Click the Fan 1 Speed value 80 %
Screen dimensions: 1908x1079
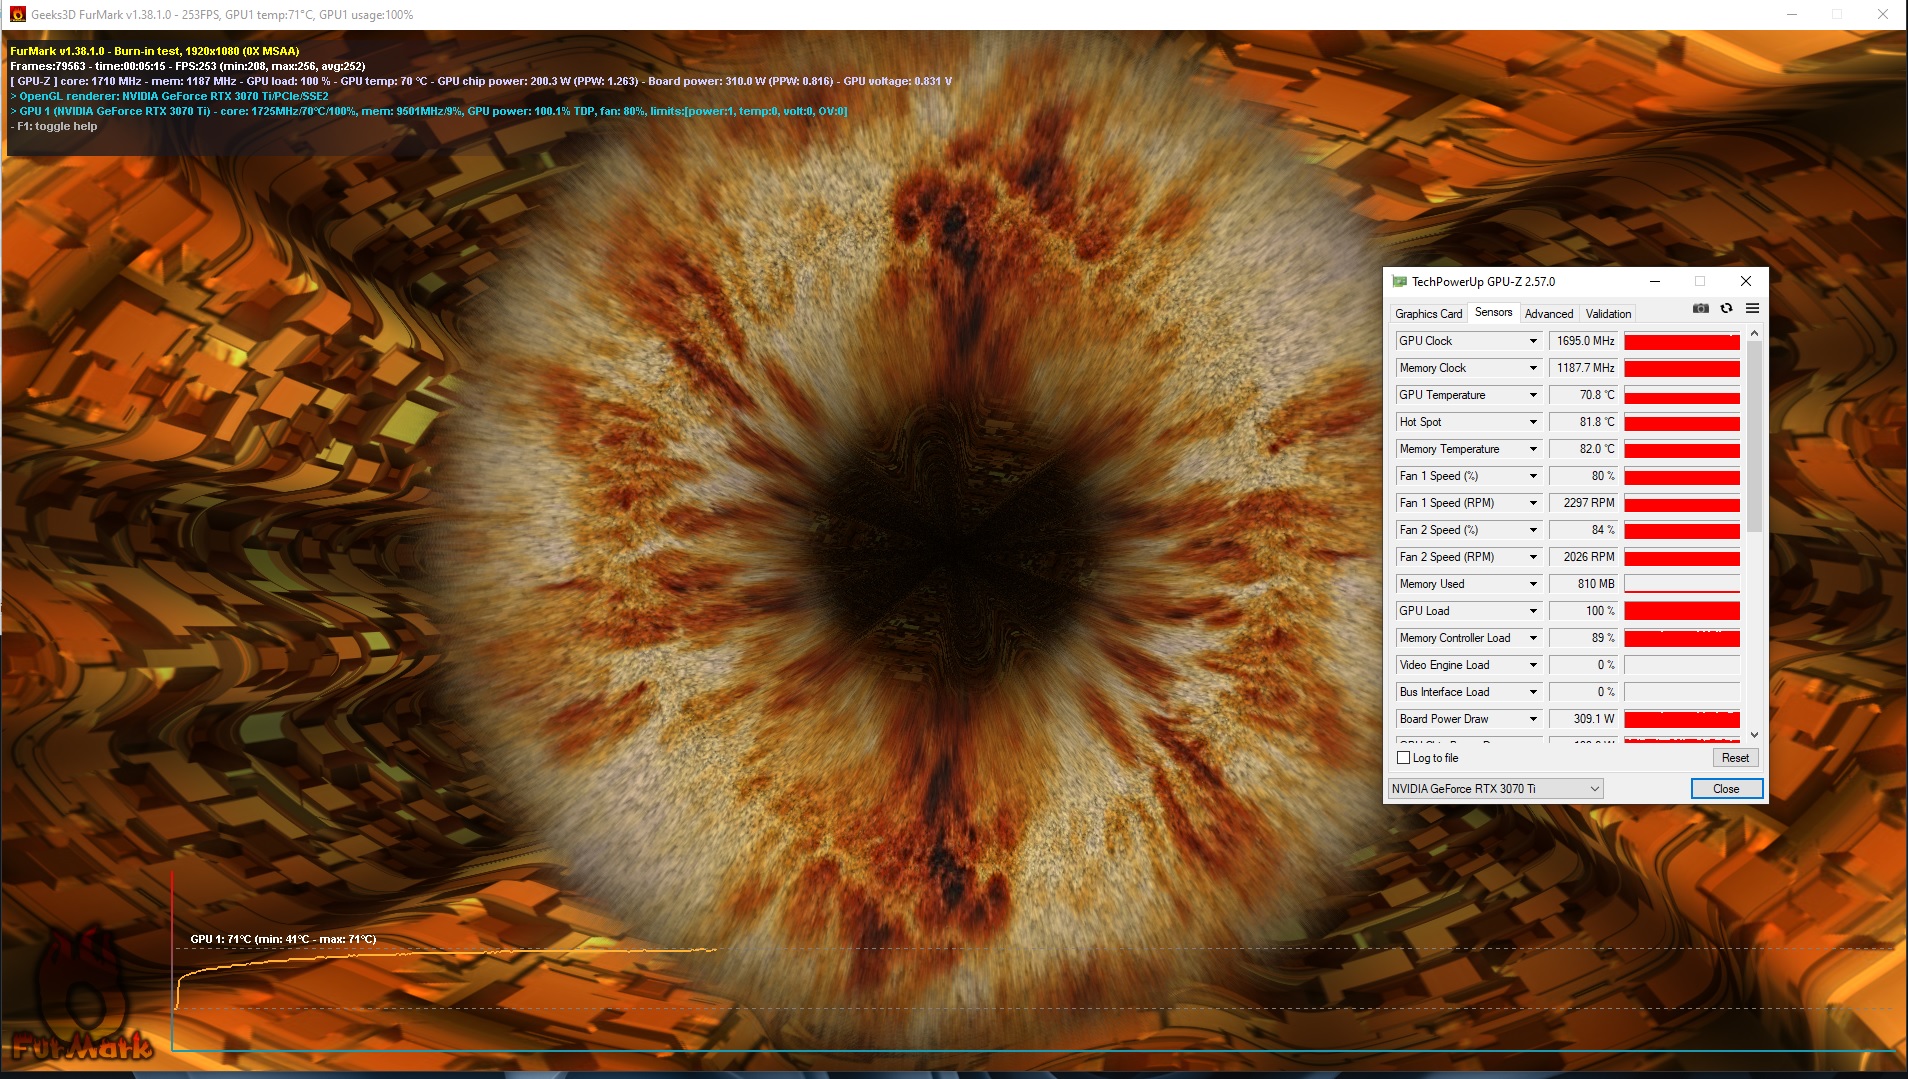(x=1584, y=476)
